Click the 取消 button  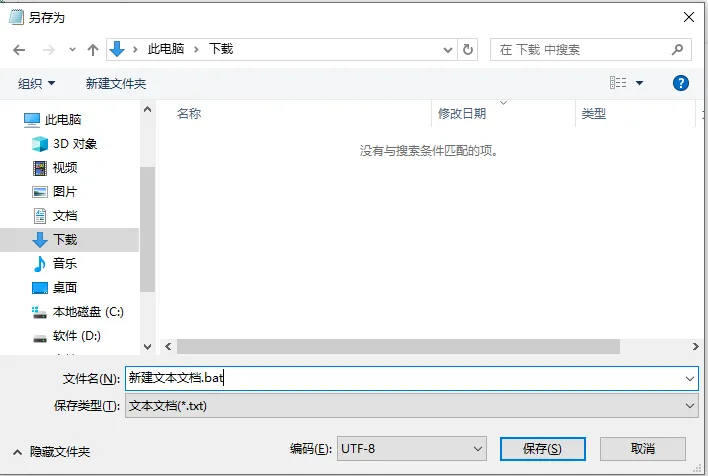tap(643, 449)
